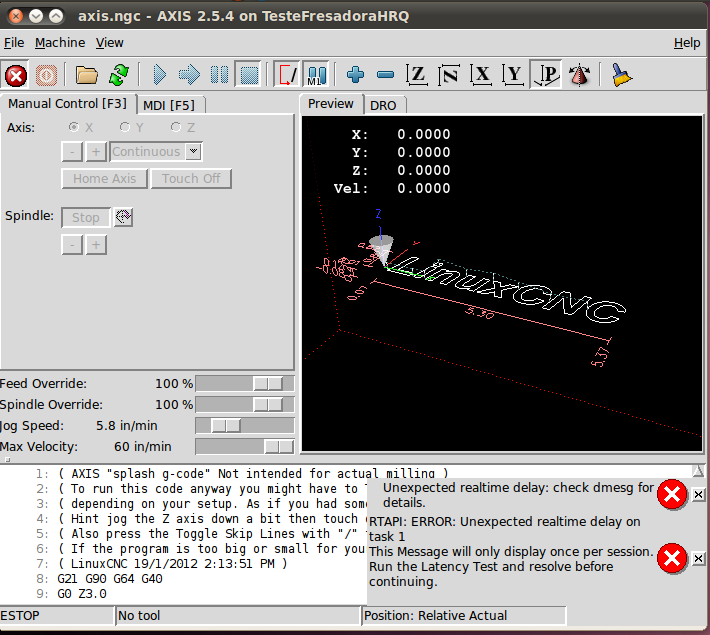Image resolution: width=710 pixels, height=635 pixels.
Task: Step to next line with arrow icon
Action: pyautogui.click(x=189, y=75)
